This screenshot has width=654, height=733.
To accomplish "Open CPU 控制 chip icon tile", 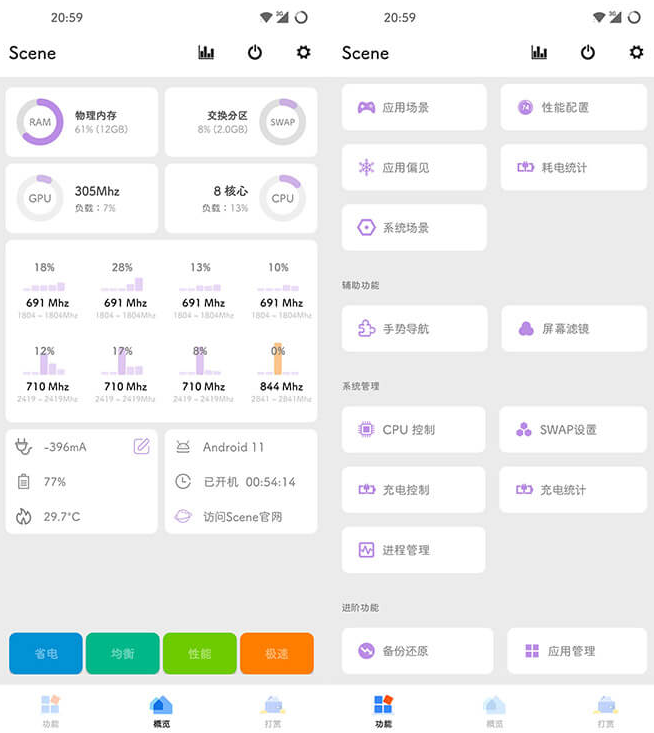I will point(414,430).
